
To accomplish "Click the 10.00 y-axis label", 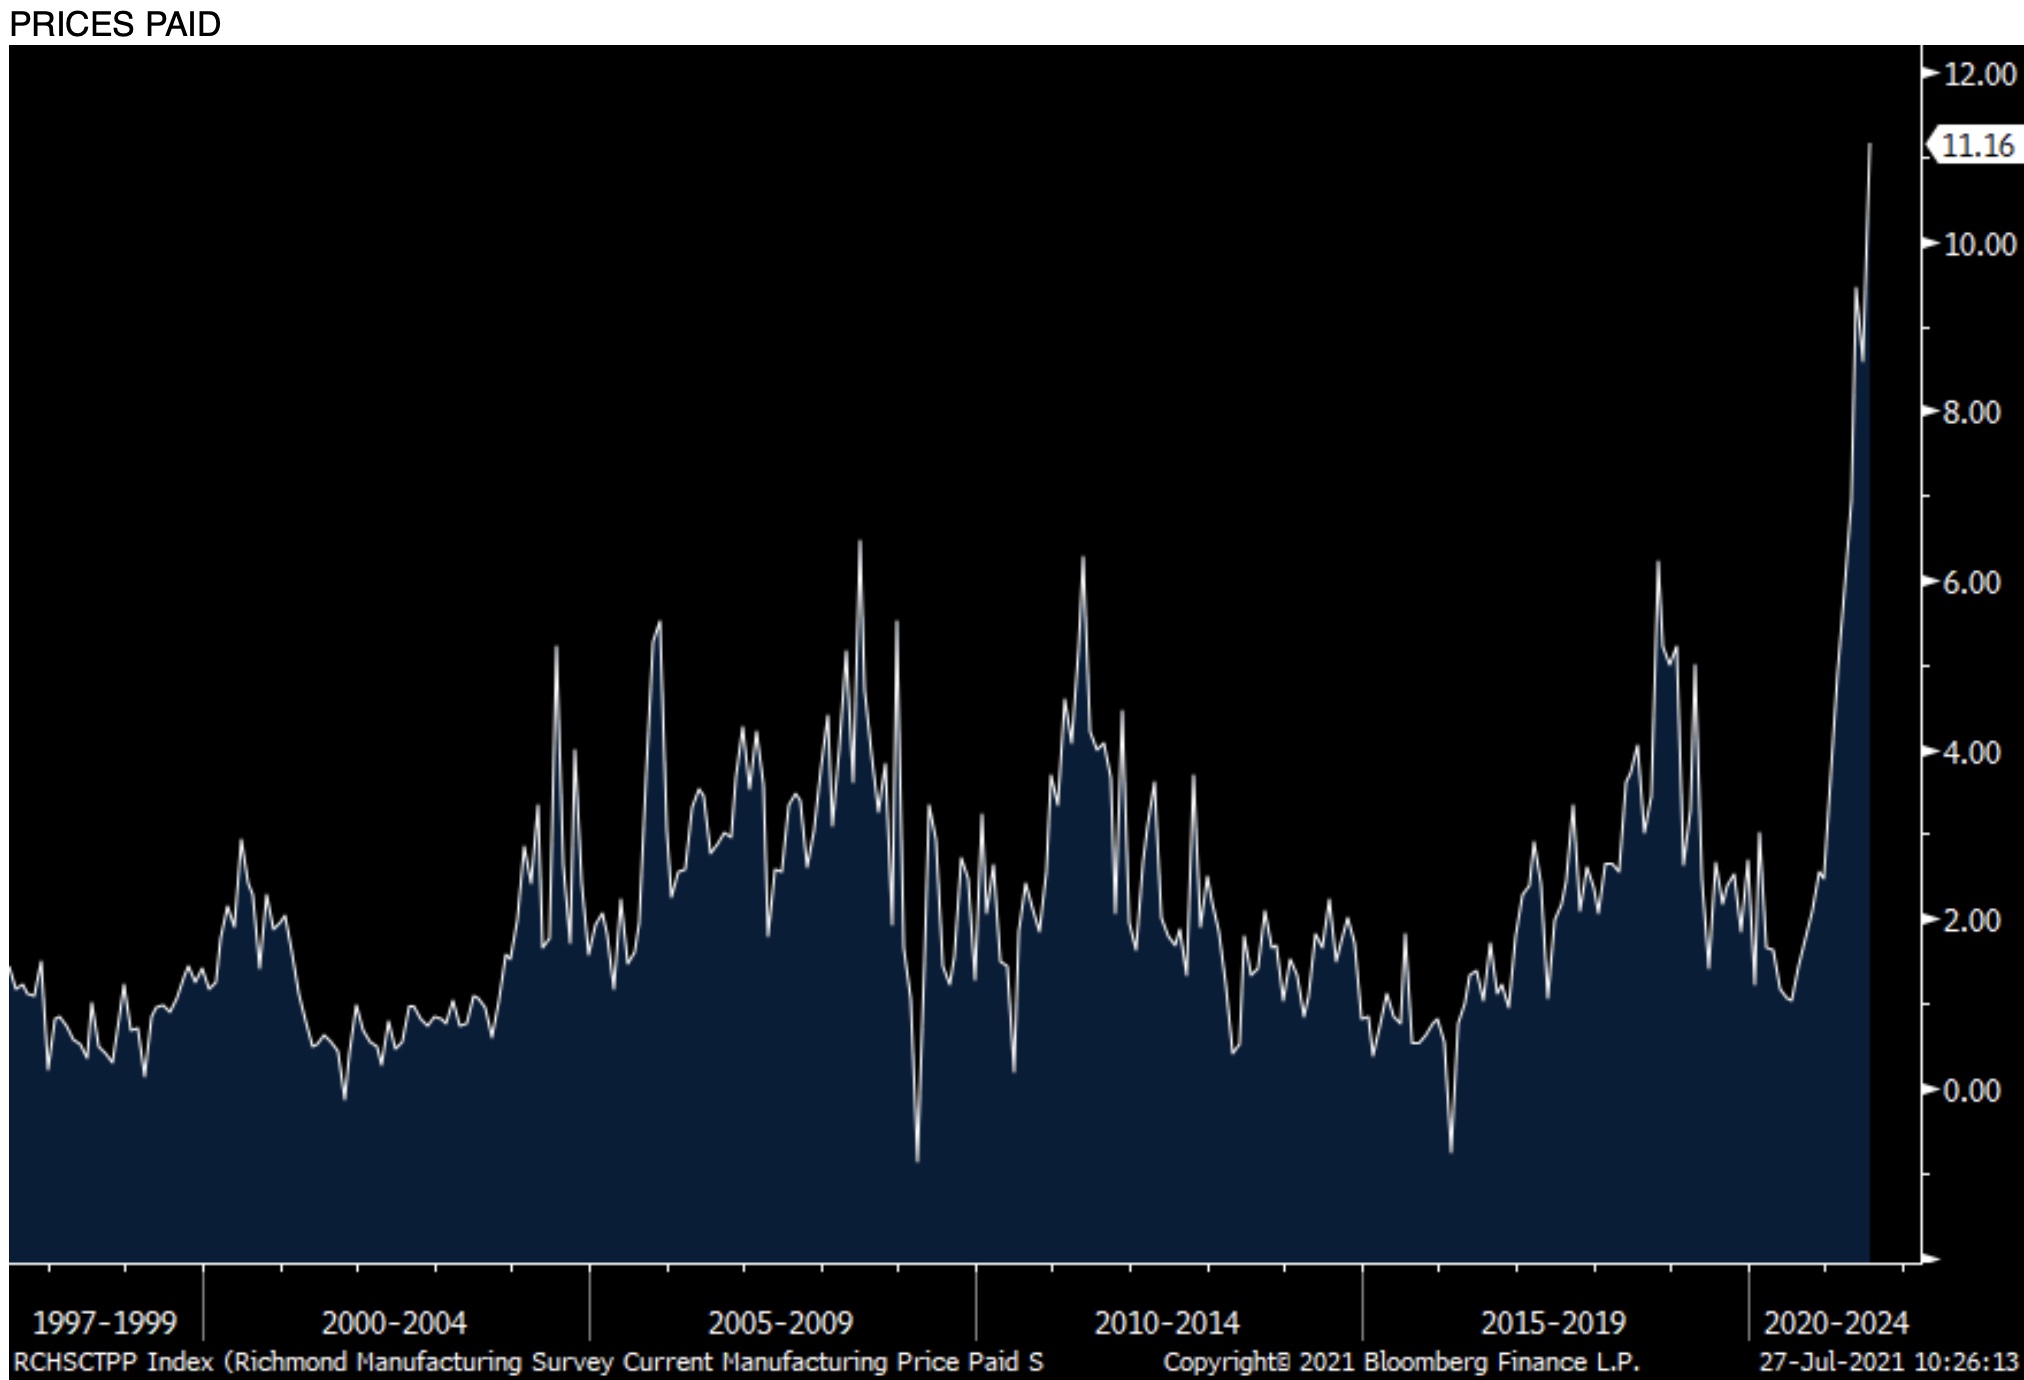I will (x=1979, y=244).
